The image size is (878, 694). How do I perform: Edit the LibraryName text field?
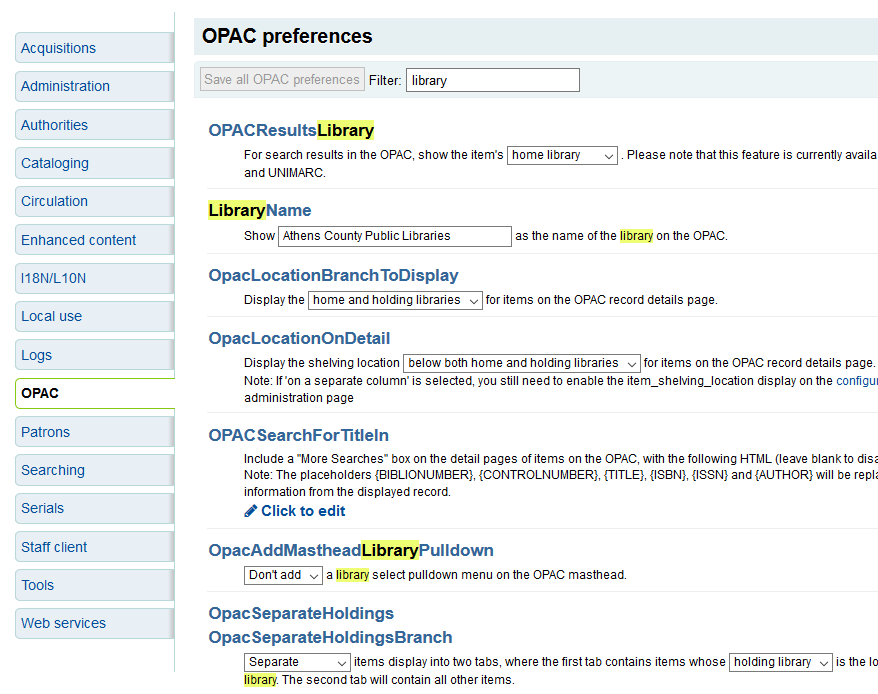tap(394, 237)
